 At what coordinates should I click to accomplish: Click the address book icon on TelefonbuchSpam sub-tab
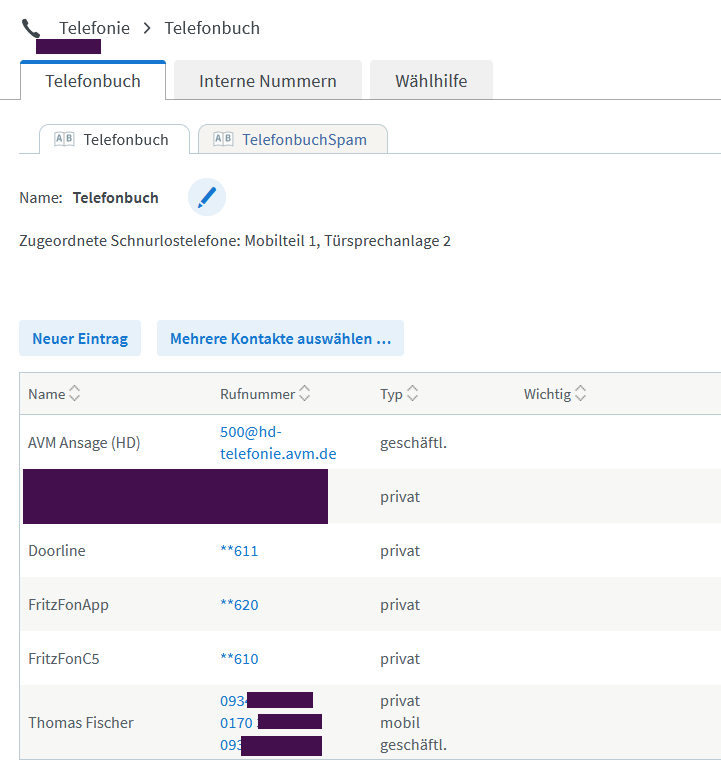point(223,139)
